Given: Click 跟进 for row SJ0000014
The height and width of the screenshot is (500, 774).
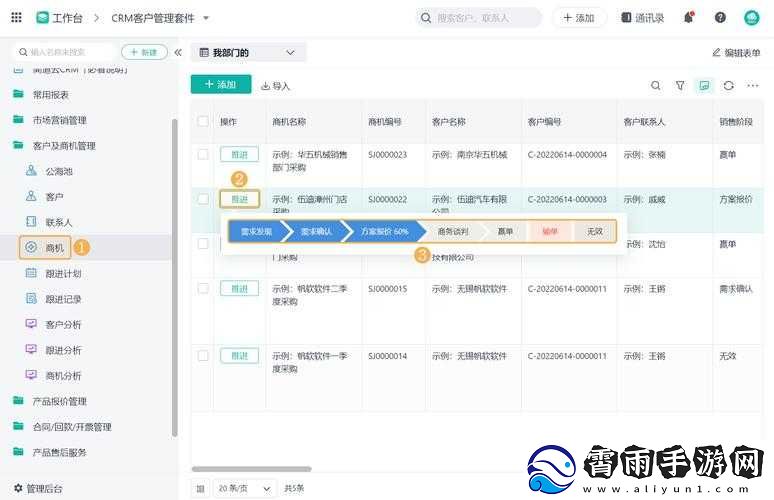Looking at the screenshot, I should click(239, 355).
